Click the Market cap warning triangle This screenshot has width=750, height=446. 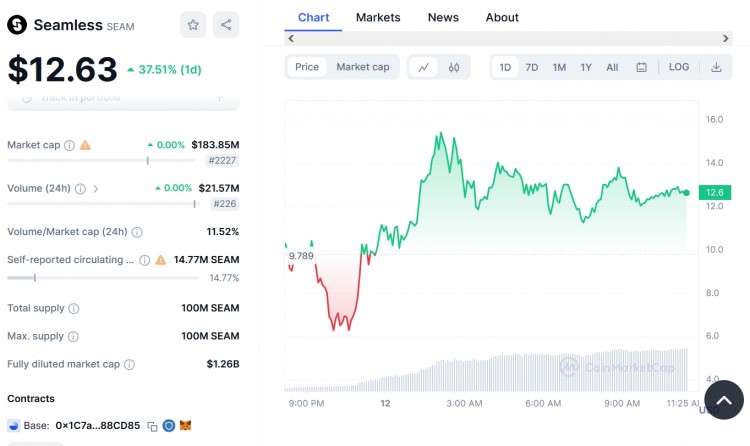pyautogui.click(x=85, y=145)
